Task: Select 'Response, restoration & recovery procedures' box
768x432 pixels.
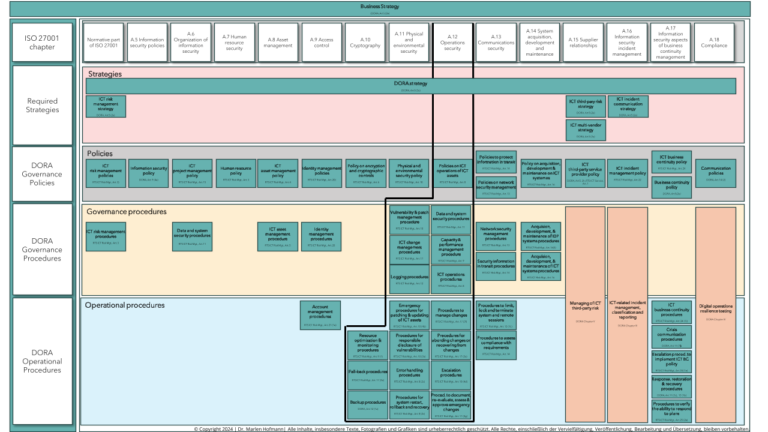Action: point(672,386)
